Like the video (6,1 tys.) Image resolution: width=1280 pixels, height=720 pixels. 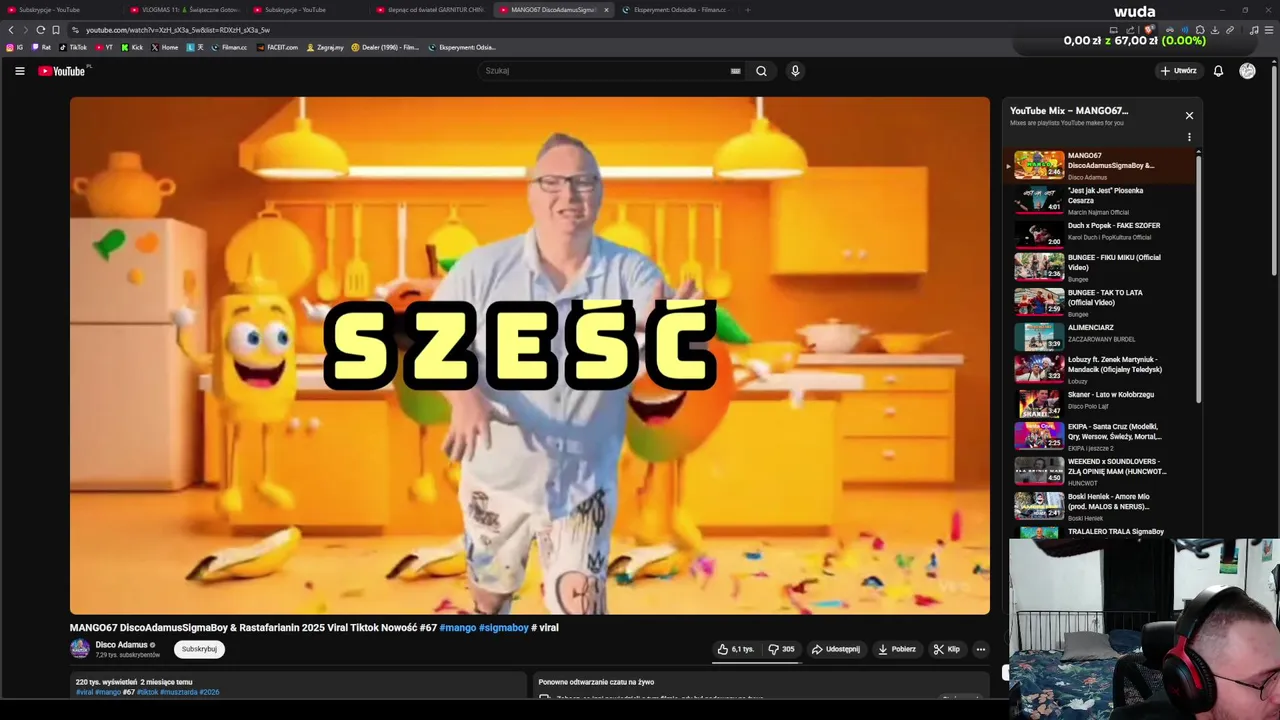click(x=735, y=649)
